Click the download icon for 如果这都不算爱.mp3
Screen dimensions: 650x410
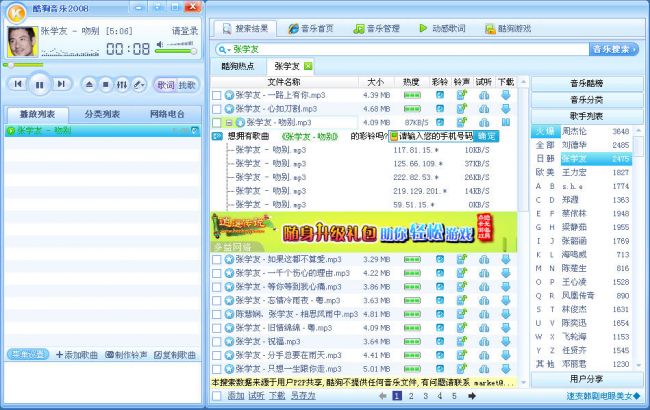(x=505, y=260)
